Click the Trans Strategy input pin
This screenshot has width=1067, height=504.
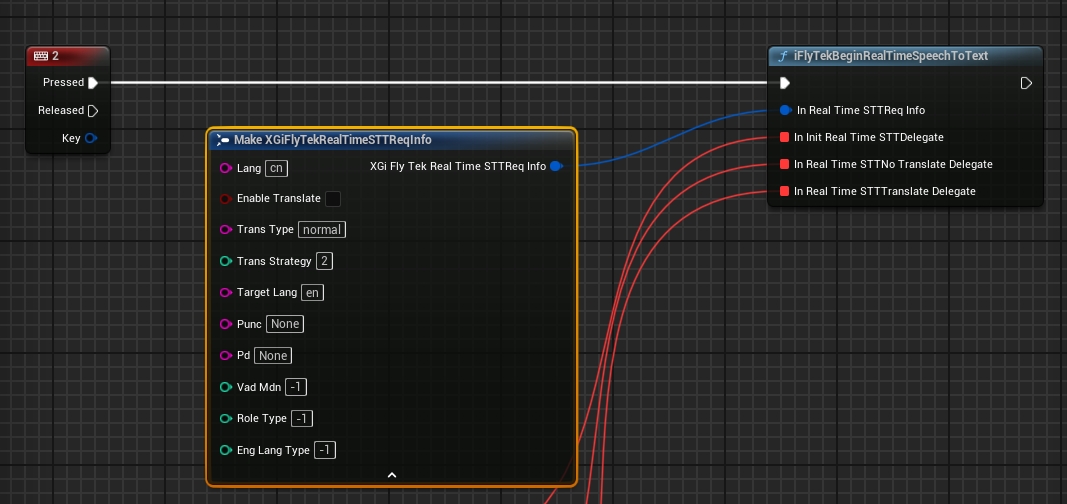tap(226, 261)
